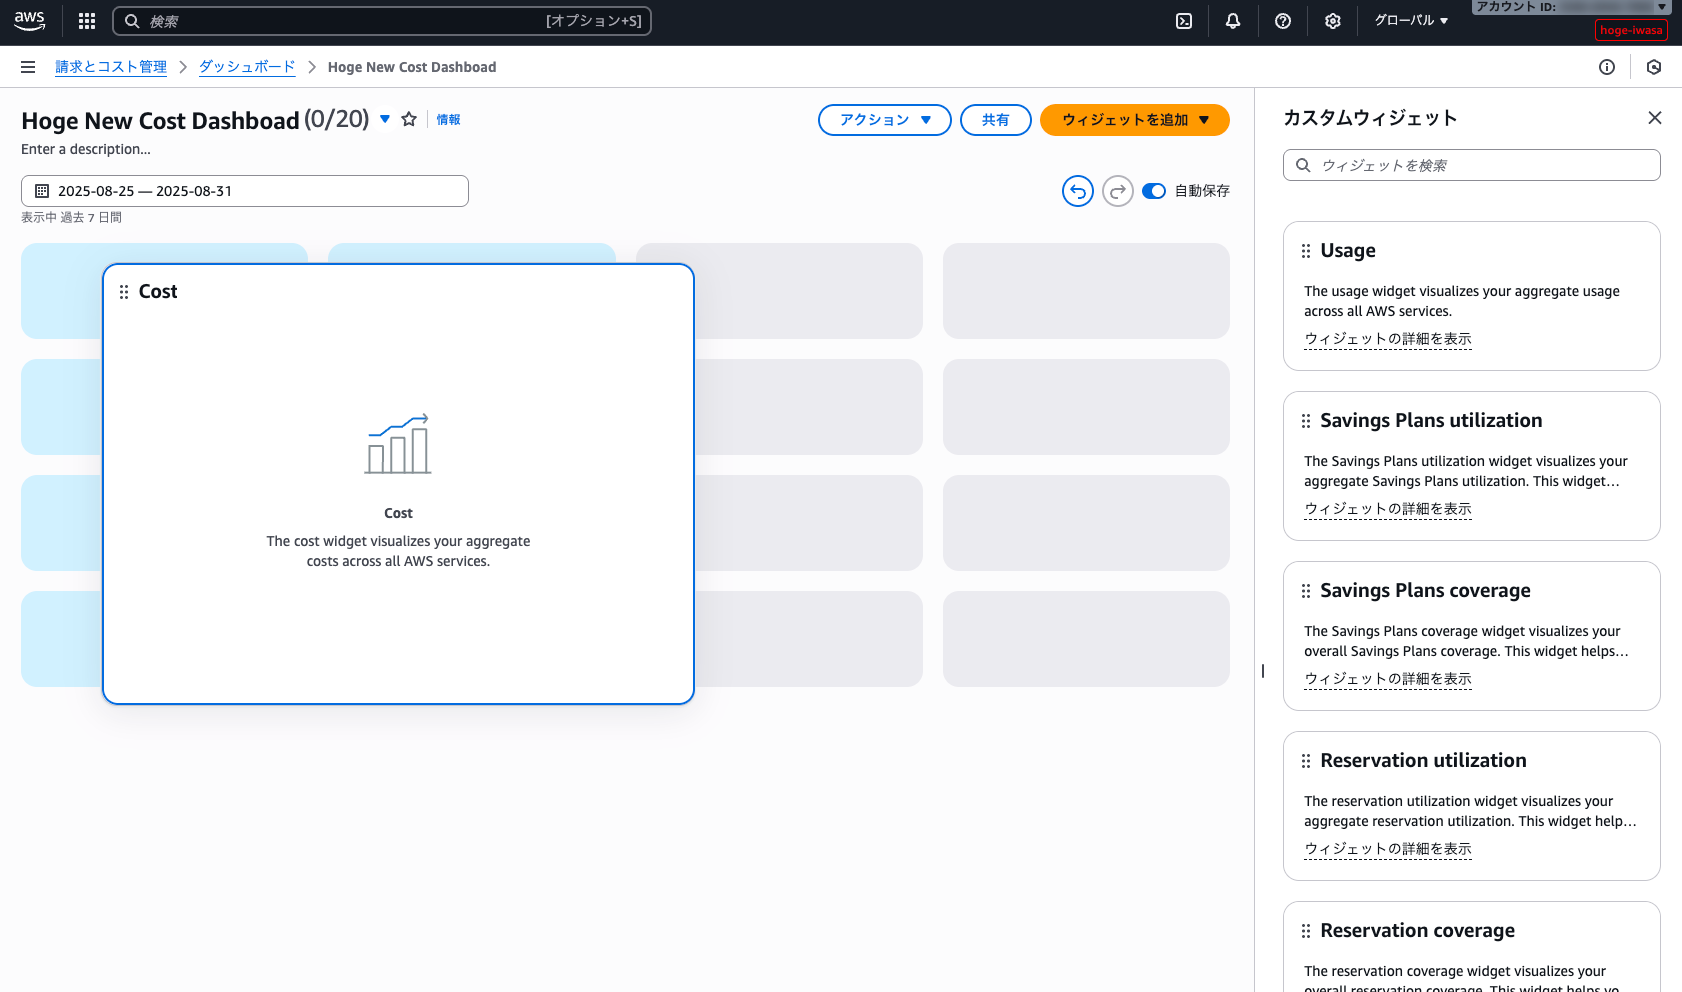Image resolution: width=1682 pixels, height=992 pixels.
Task: Select the Savings Plans utilization widget title
Action: (x=1431, y=421)
